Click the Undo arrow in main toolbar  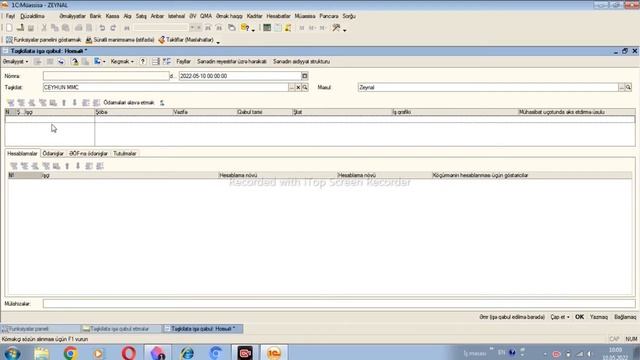tap(102, 28)
